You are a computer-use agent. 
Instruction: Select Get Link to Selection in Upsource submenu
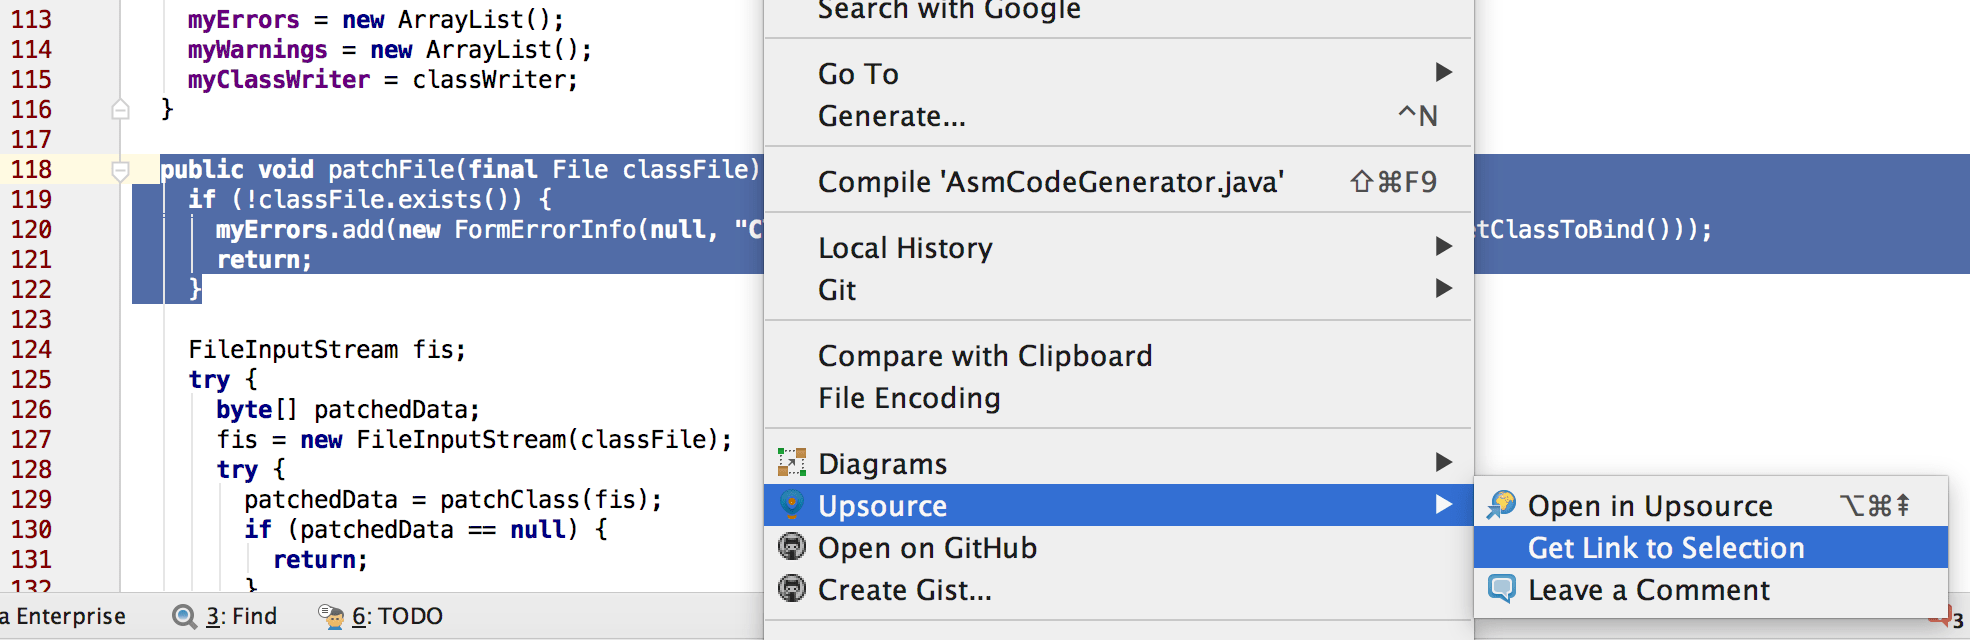tap(1666, 548)
